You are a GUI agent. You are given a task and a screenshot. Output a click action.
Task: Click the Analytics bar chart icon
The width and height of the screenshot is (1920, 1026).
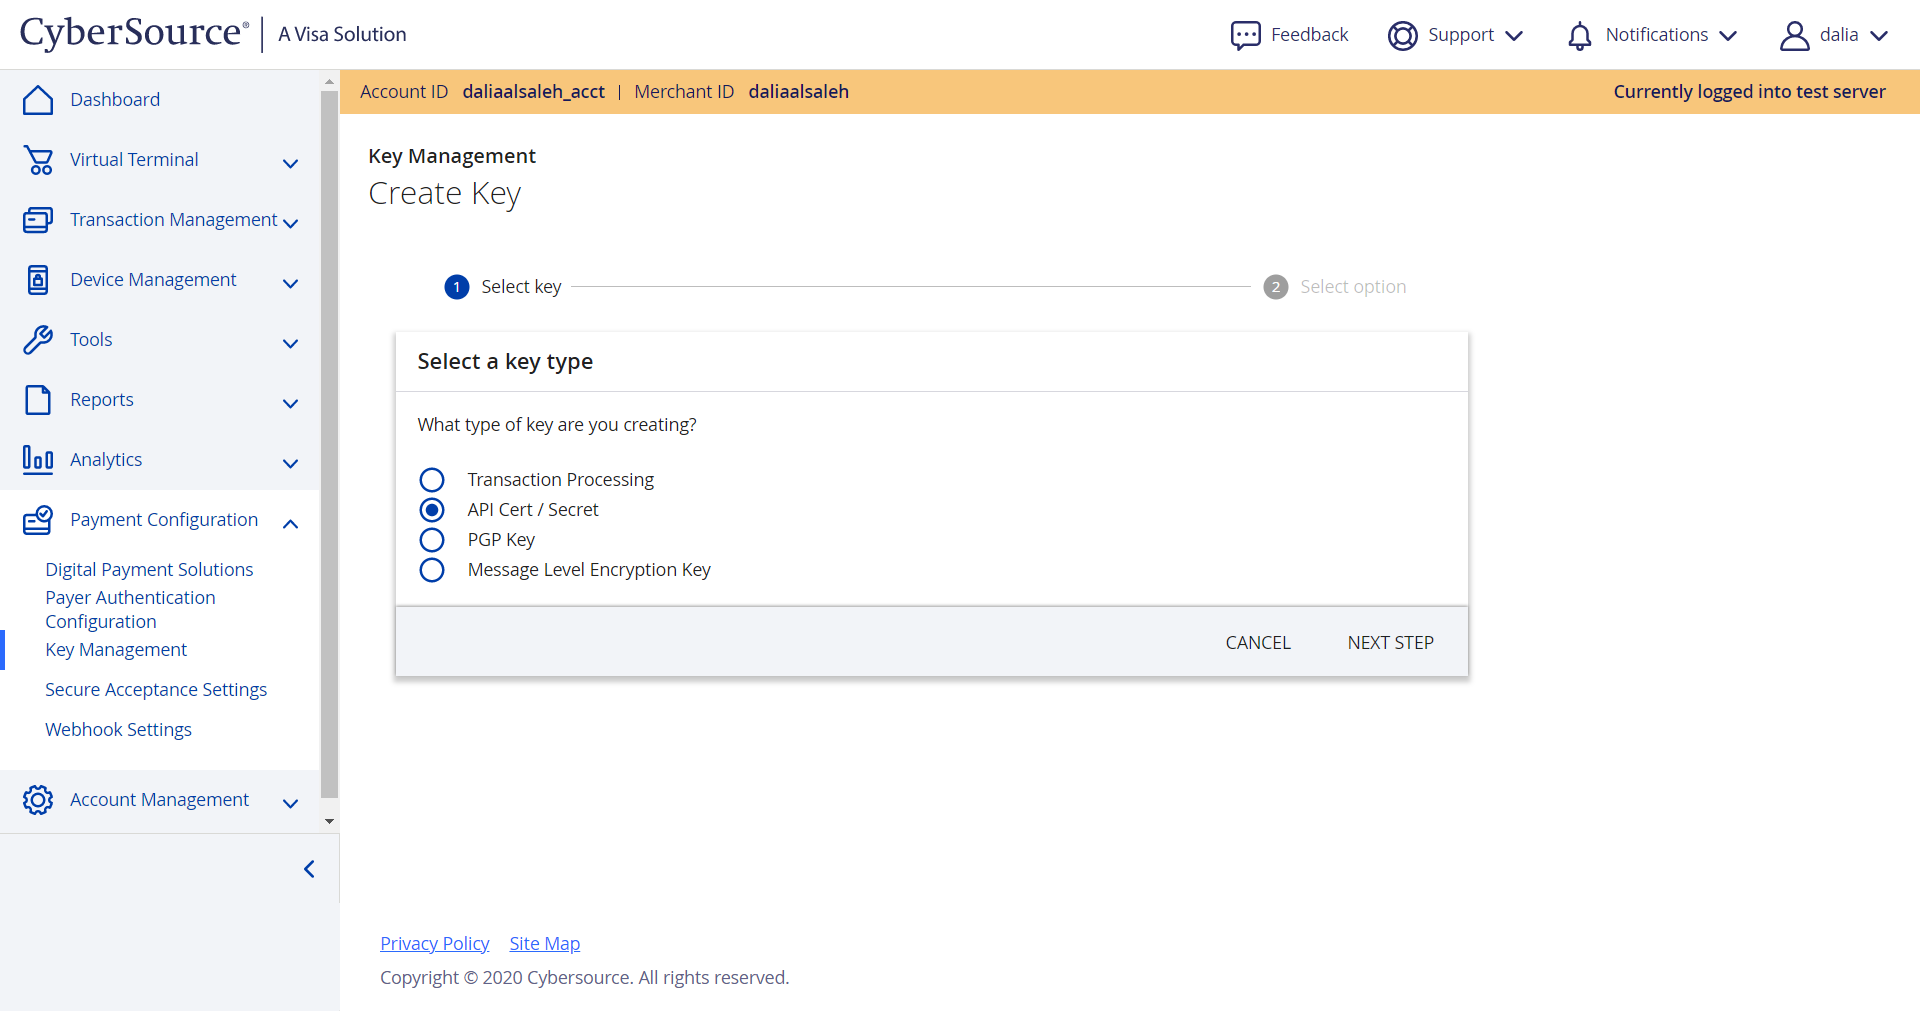click(38, 460)
